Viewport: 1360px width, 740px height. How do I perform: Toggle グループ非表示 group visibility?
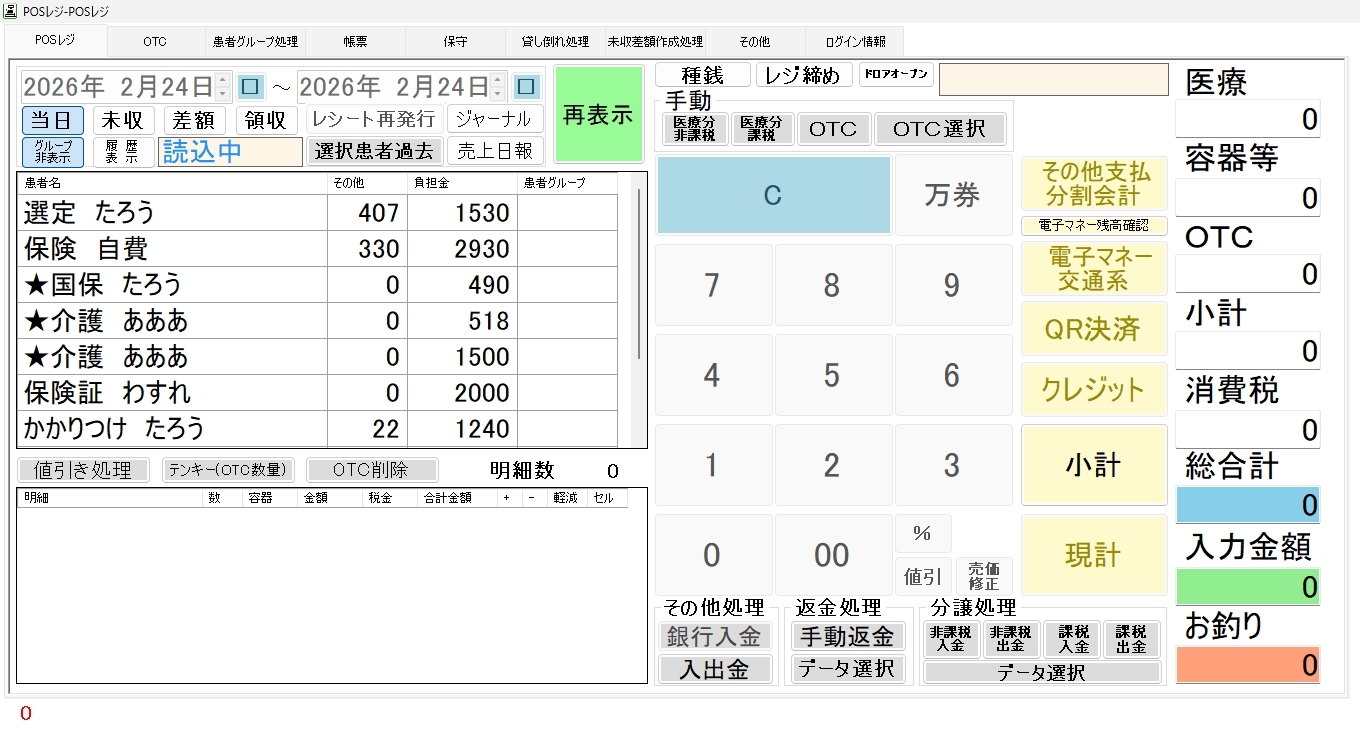click(x=53, y=152)
